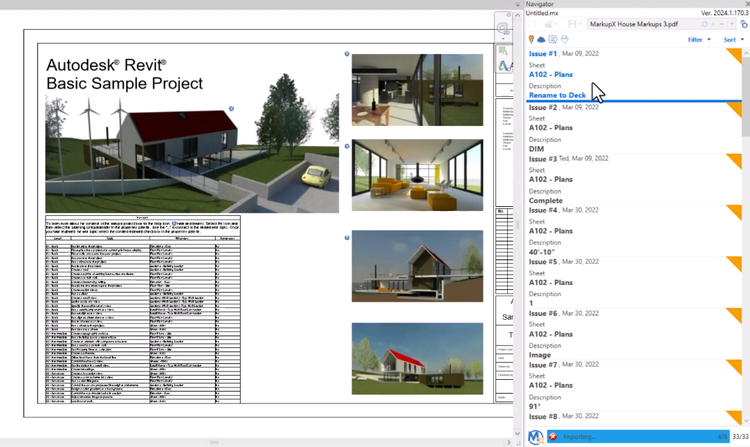This screenshot has height=447, width=750.
Task: Open the A102 - Plans sheet link of Issue #1
Action: click(551, 74)
